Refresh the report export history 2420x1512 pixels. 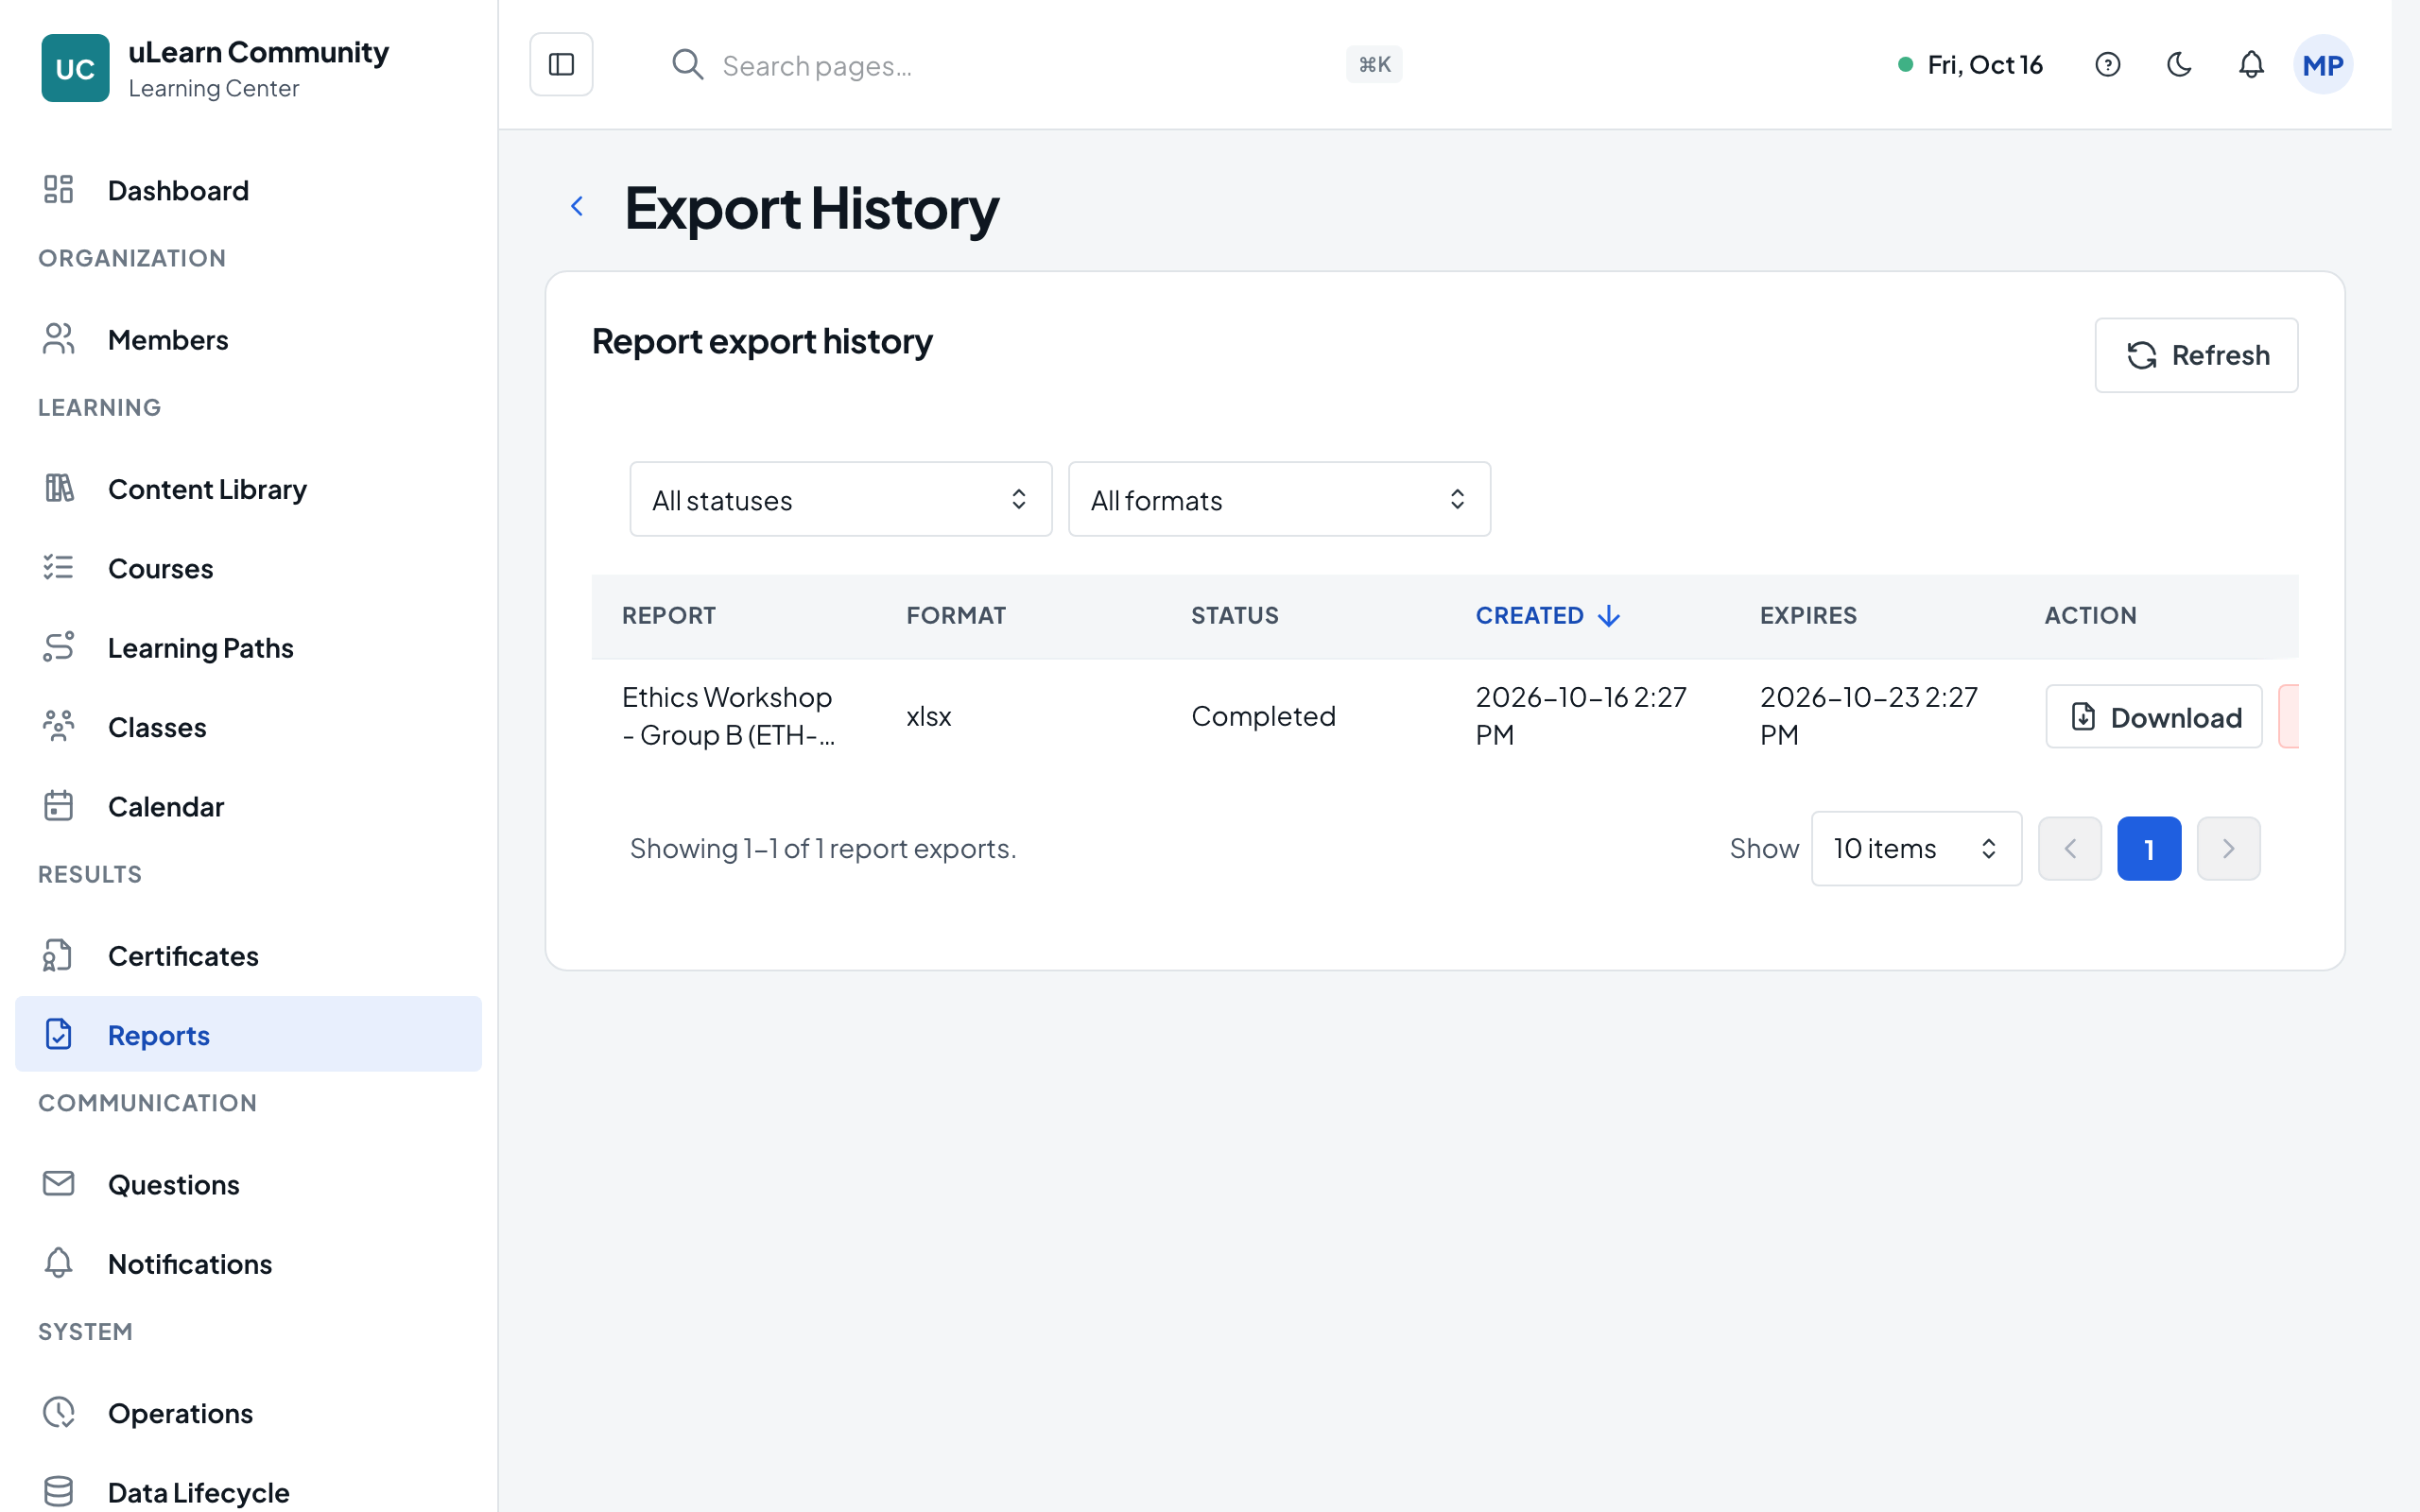pos(2196,355)
